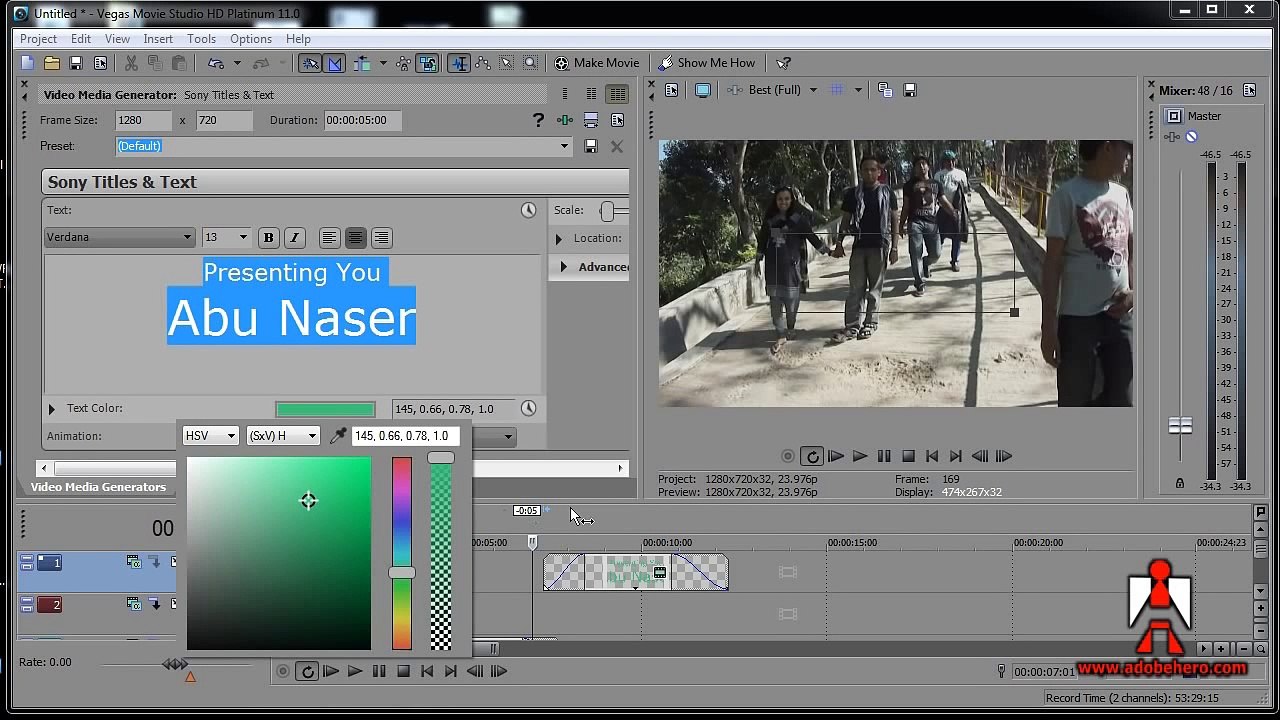
Task: Open the Help menu
Action: point(298,39)
